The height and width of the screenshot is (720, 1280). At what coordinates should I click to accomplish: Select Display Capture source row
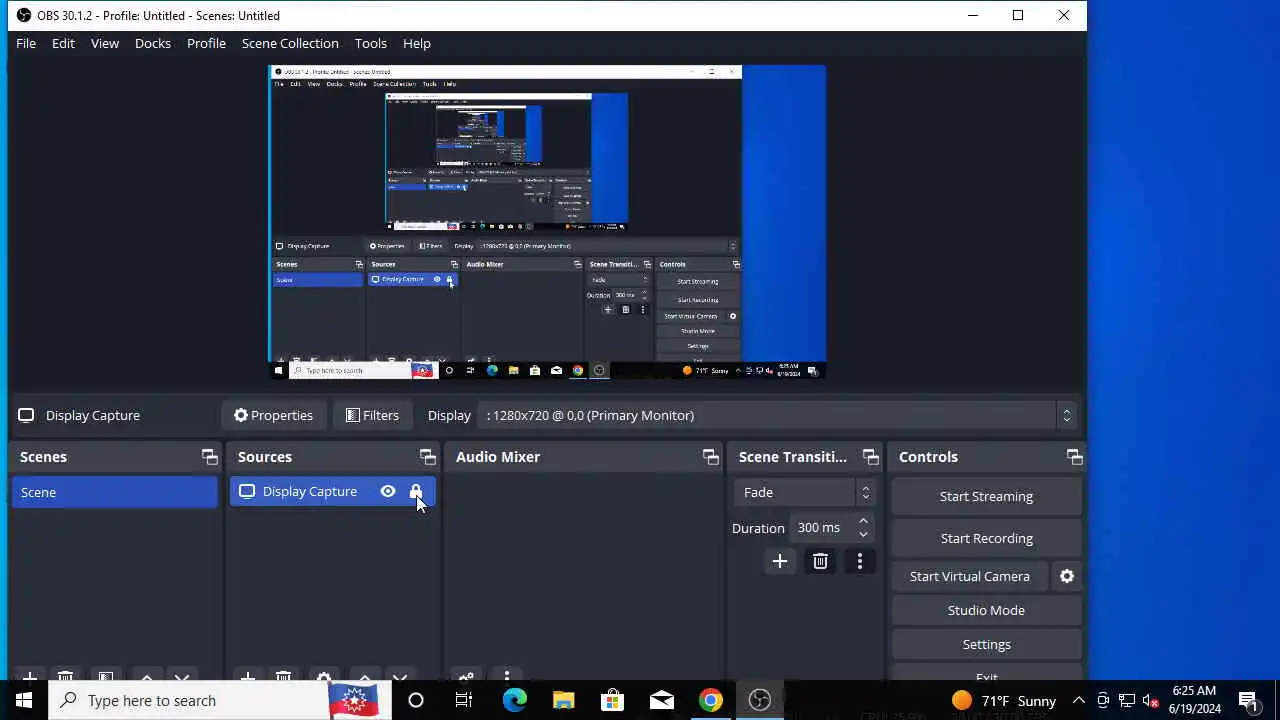333,491
